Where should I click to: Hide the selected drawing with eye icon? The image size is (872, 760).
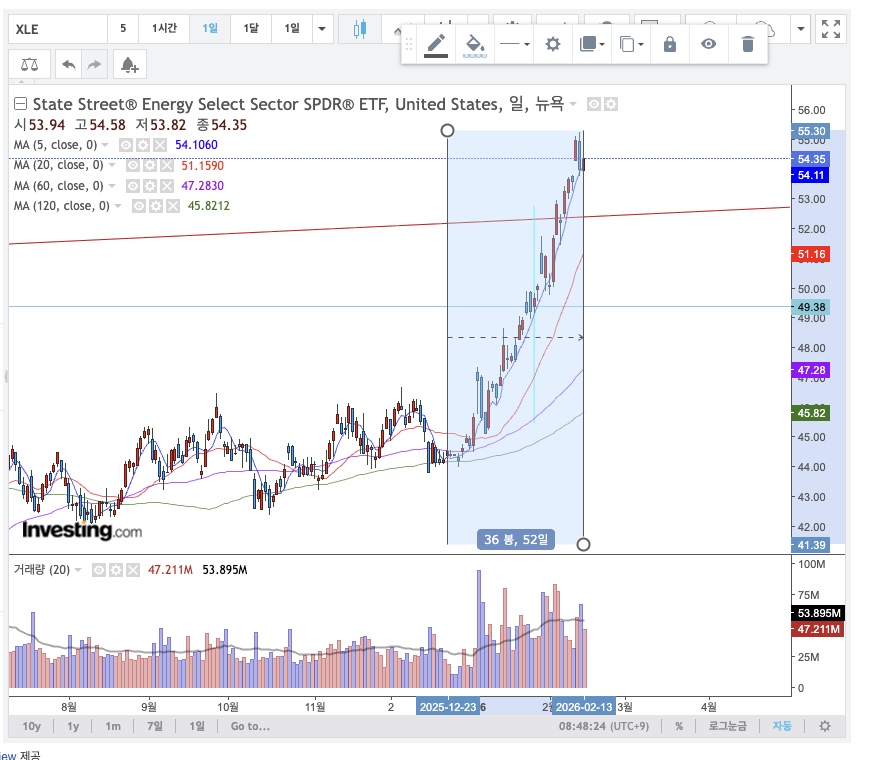coord(708,44)
